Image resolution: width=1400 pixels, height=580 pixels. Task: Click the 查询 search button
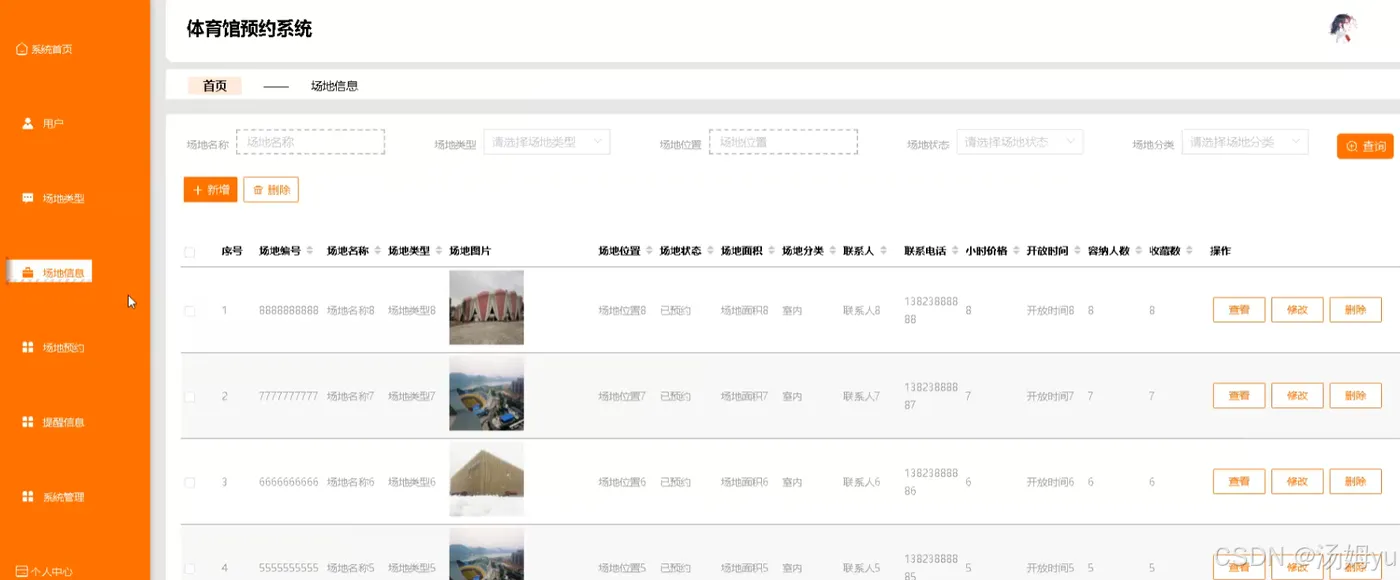pos(1365,146)
